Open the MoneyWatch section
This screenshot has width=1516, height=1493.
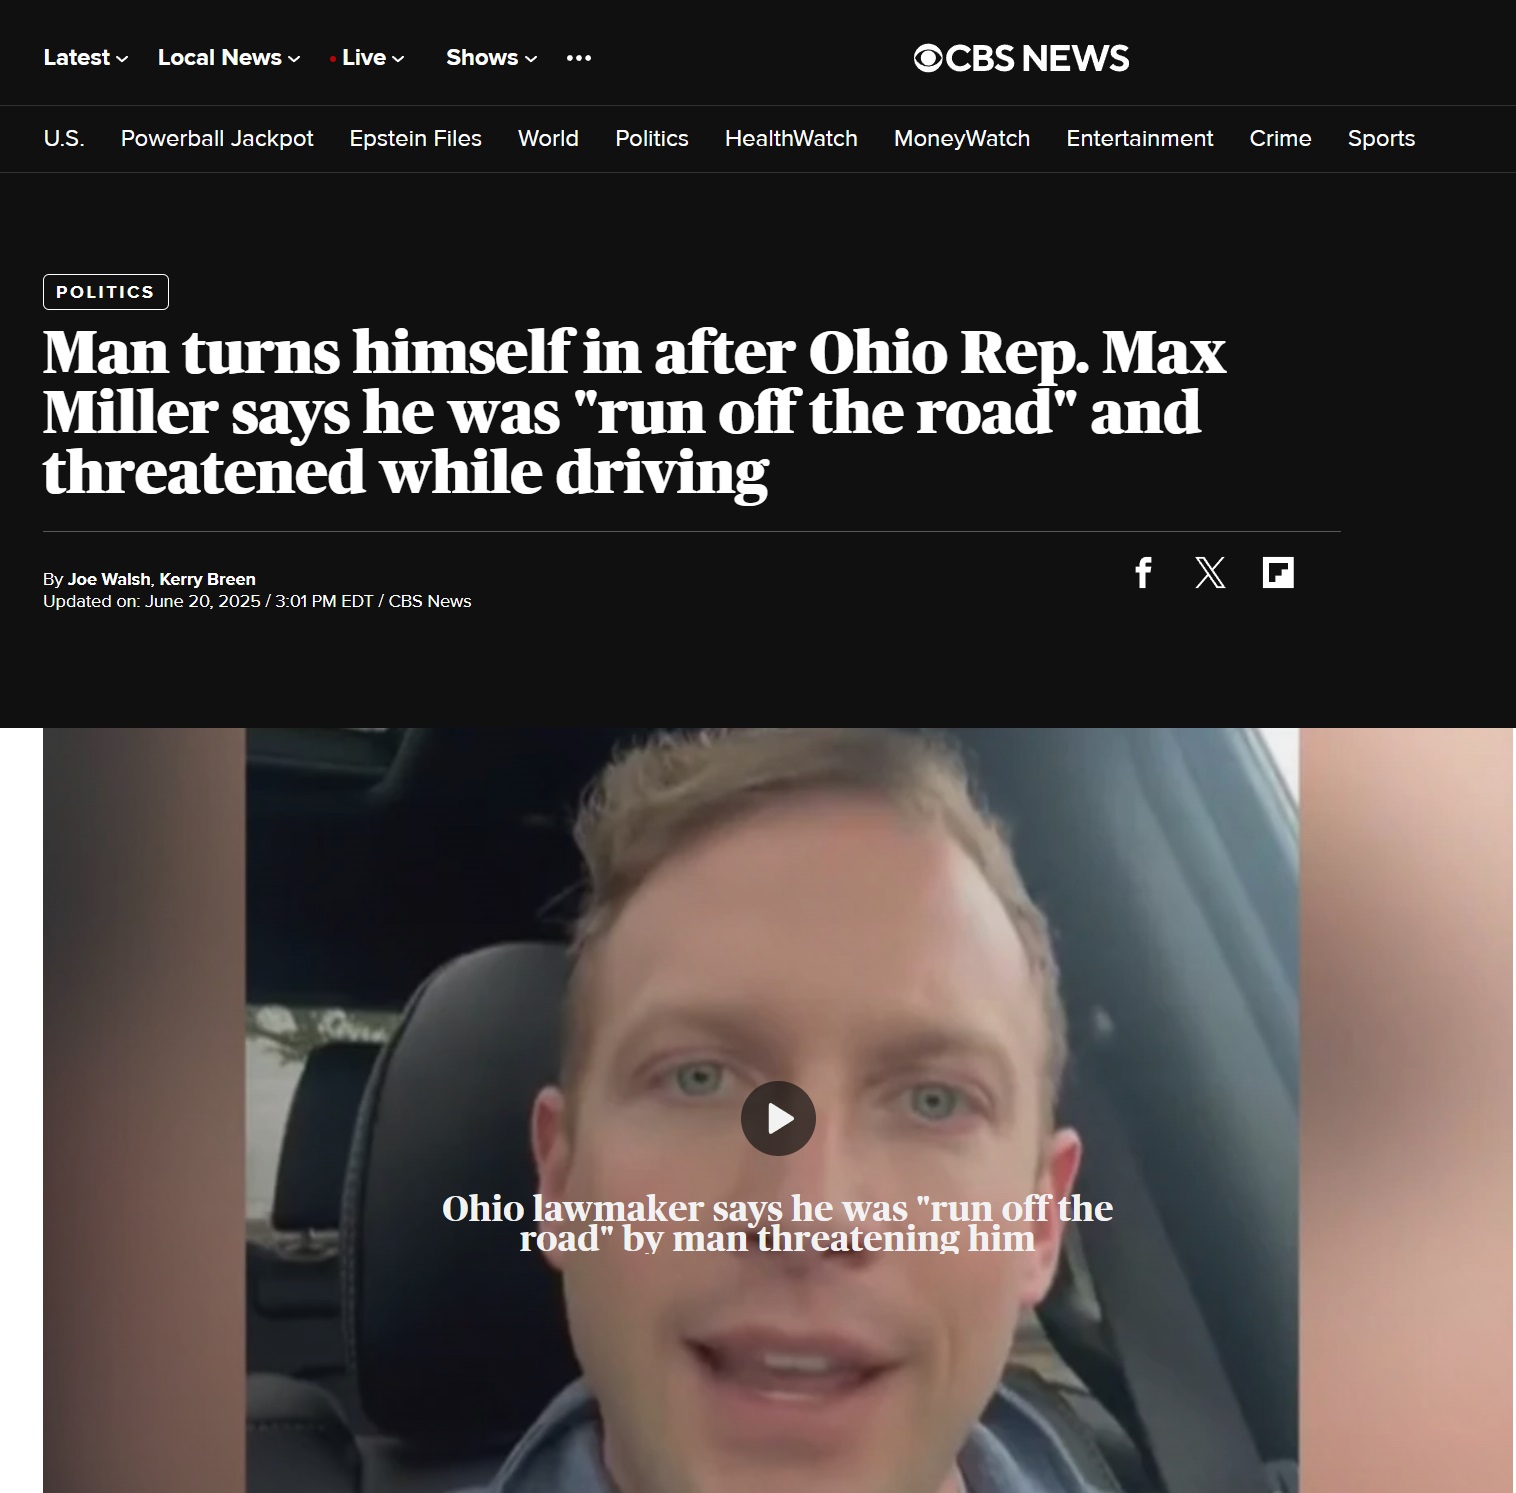(x=962, y=139)
